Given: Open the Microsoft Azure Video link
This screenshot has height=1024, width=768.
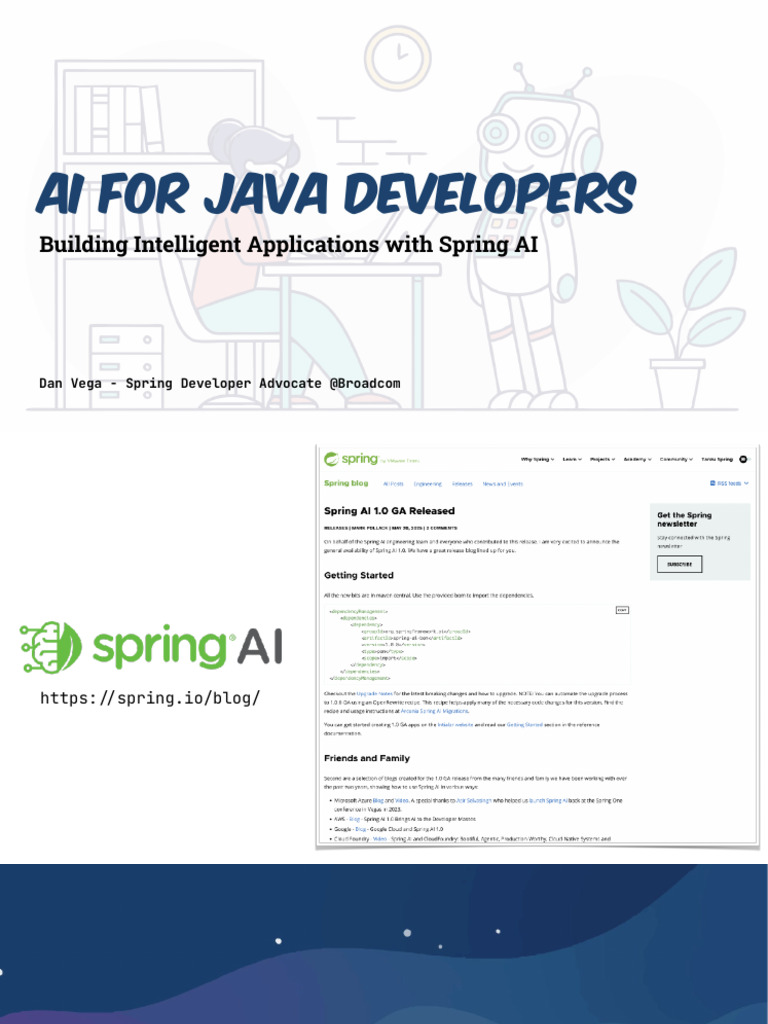Looking at the screenshot, I should tap(402, 800).
